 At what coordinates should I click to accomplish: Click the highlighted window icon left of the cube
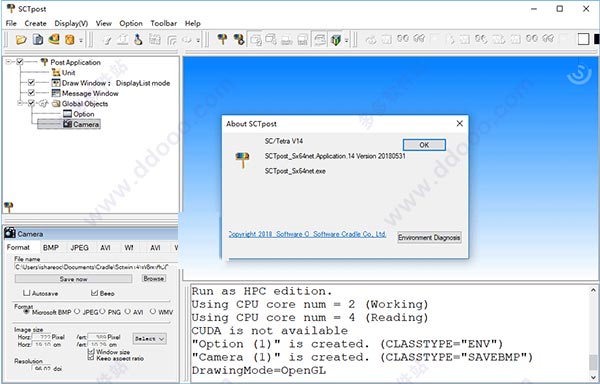click(x=320, y=40)
